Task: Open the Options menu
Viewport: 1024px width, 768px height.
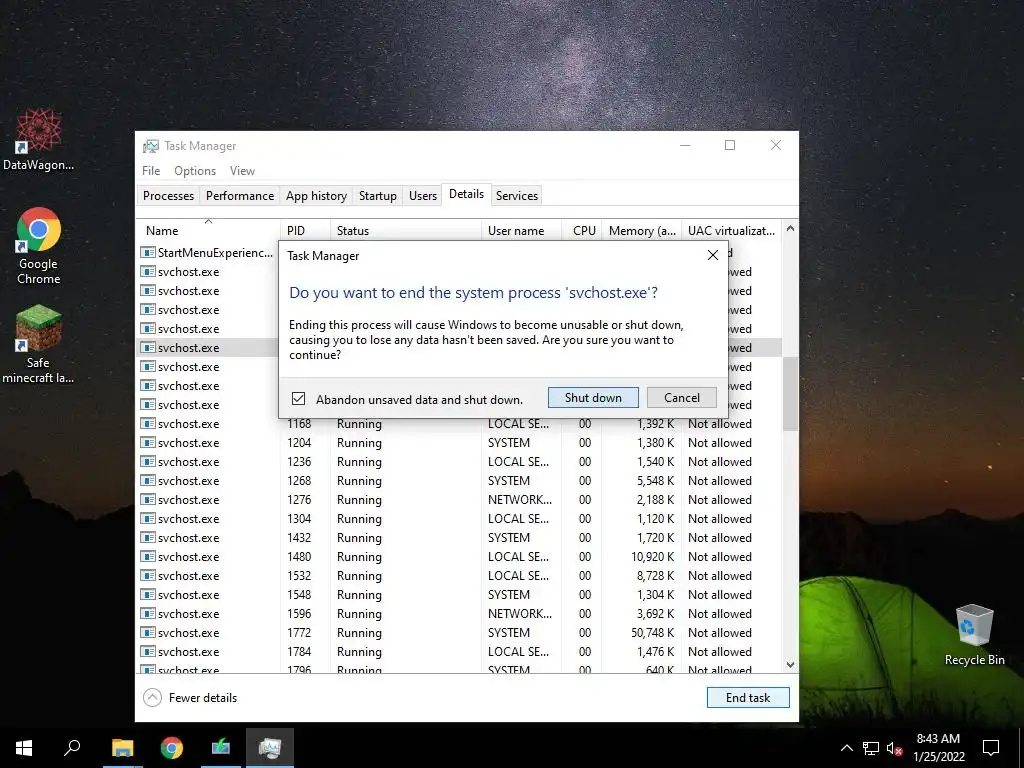Action: tap(195, 170)
